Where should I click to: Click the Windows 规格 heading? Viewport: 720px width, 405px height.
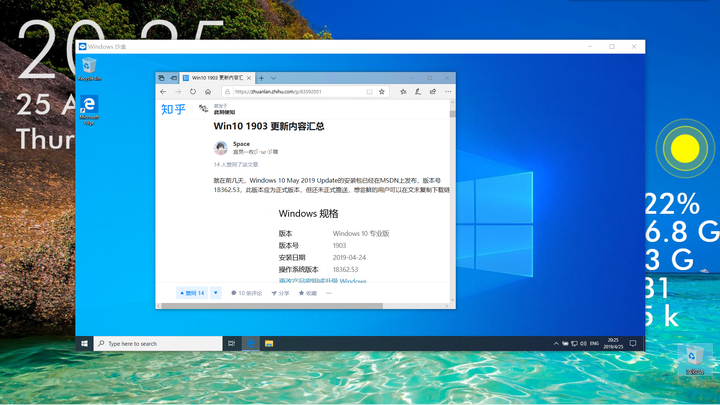[308, 214]
